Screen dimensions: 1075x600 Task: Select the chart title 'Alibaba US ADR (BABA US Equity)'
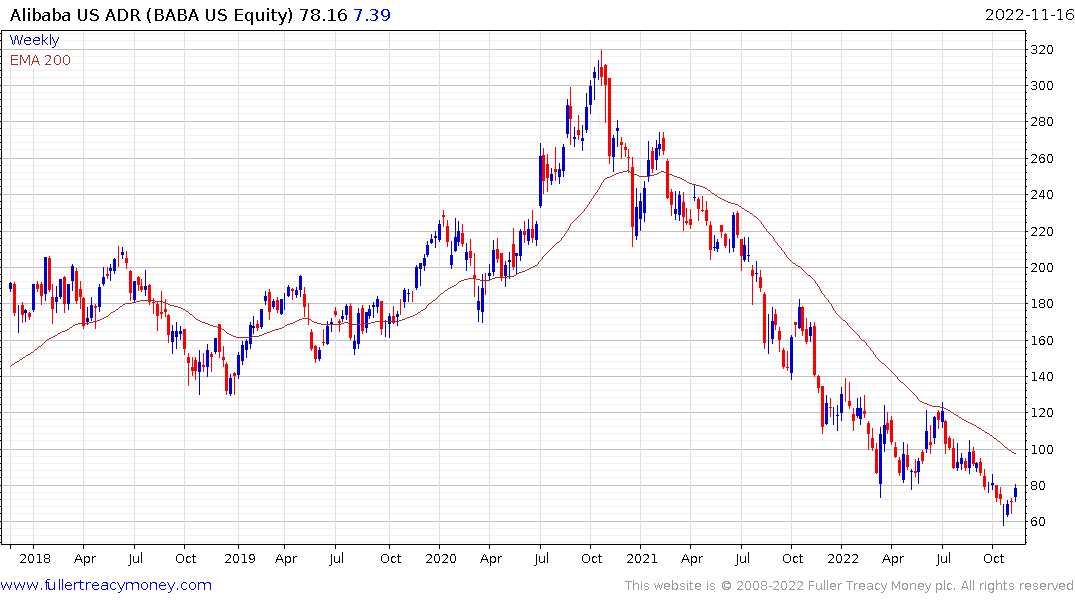152,14
